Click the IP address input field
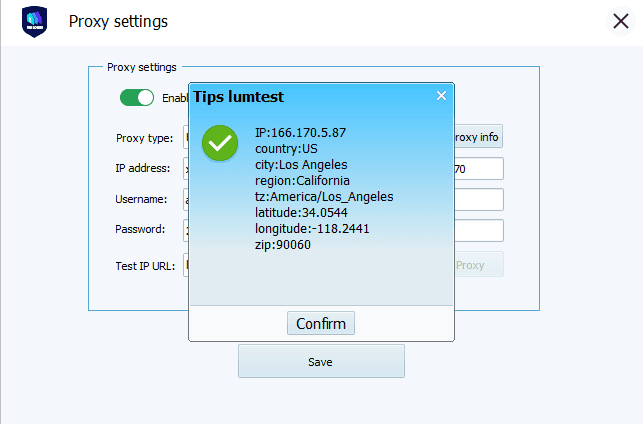Viewport: 643px width, 424px height. [186, 169]
